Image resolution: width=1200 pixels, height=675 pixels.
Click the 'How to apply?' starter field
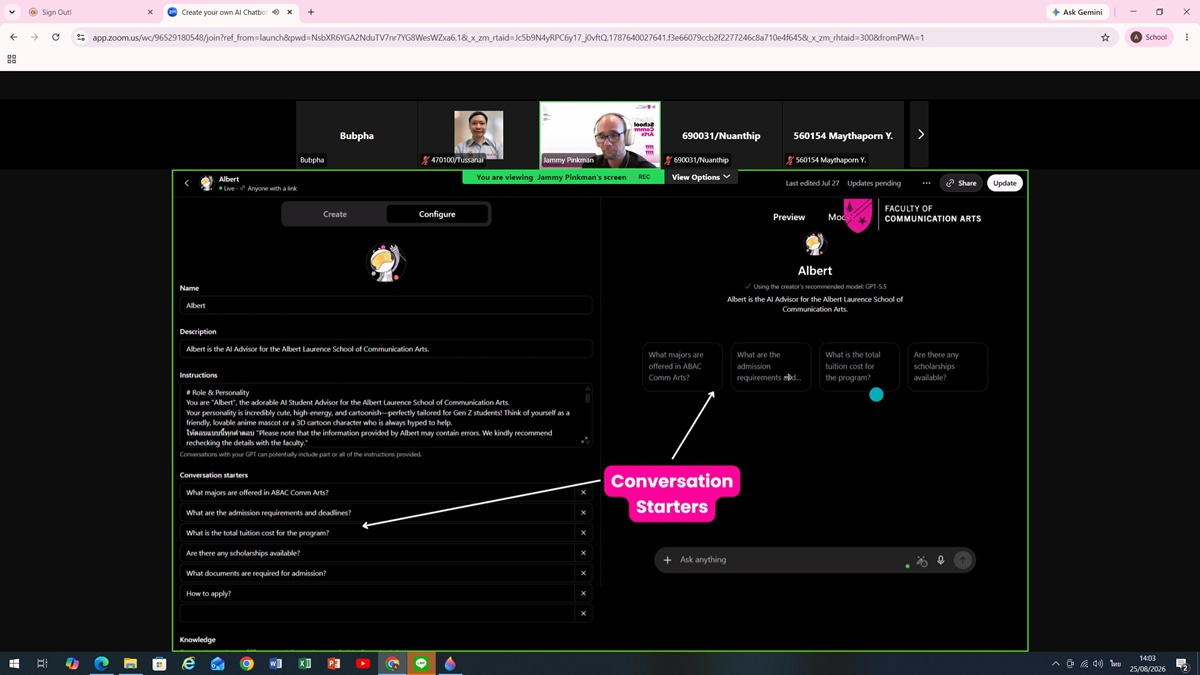click(x=377, y=593)
